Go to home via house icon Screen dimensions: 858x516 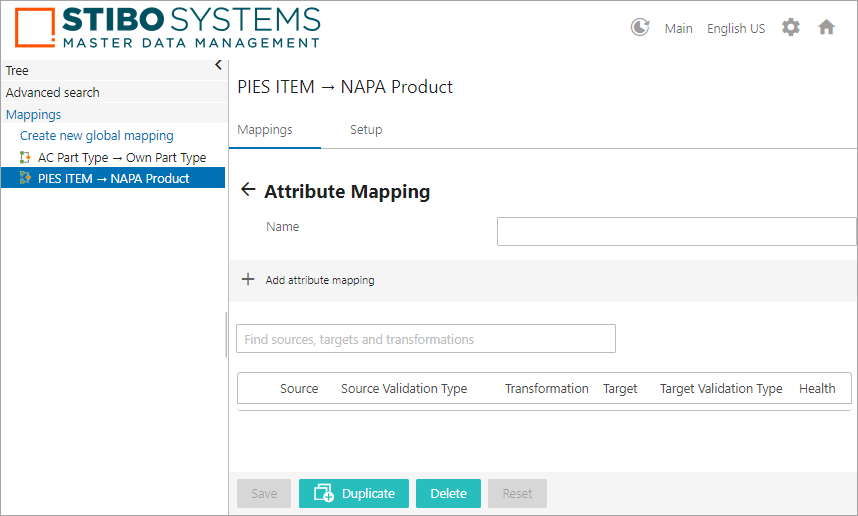(826, 28)
